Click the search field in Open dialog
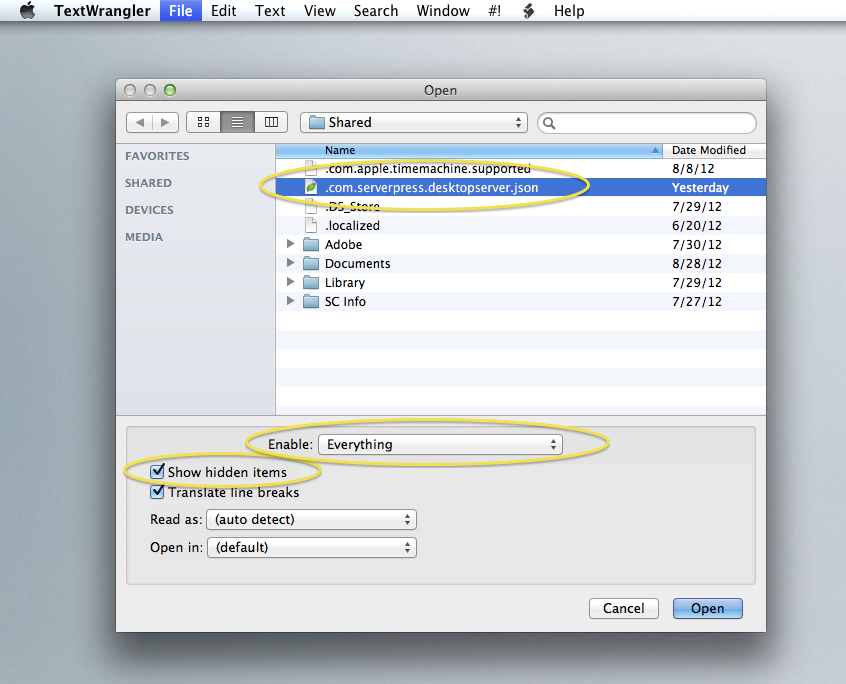Screen dimensions: 846x684 [647, 123]
